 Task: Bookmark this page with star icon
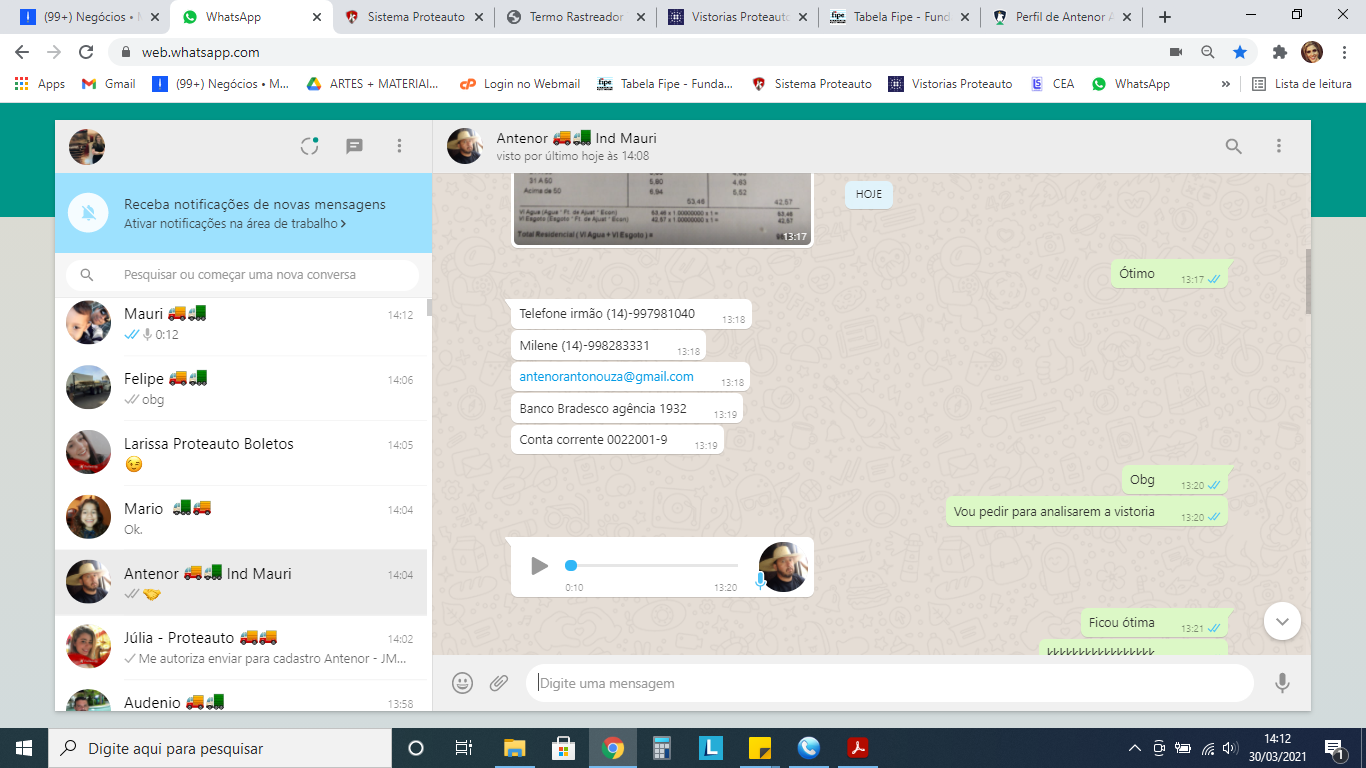coord(1240,52)
